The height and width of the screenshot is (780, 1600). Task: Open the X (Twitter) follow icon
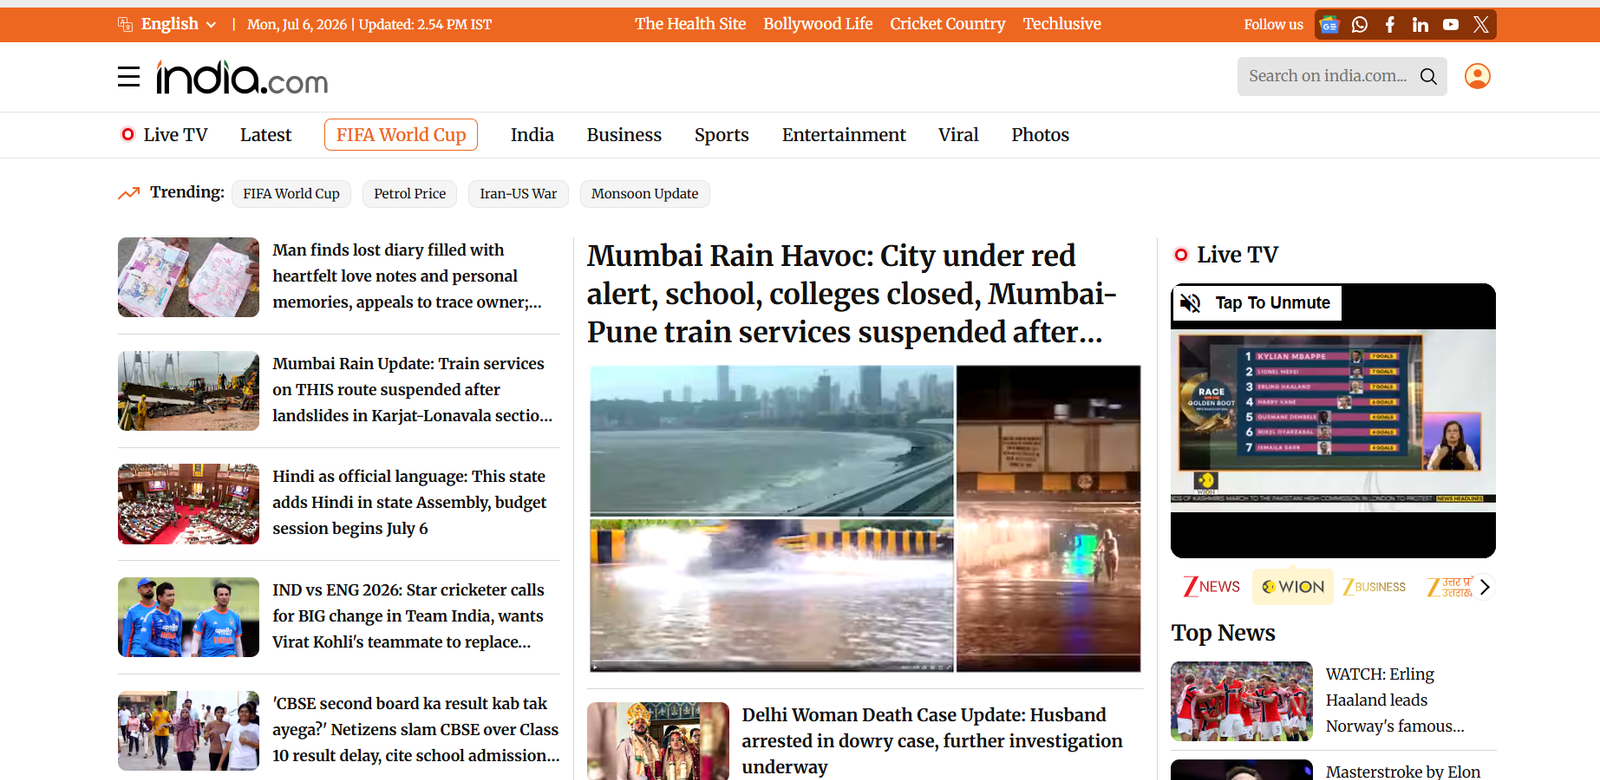coord(1481,25)
